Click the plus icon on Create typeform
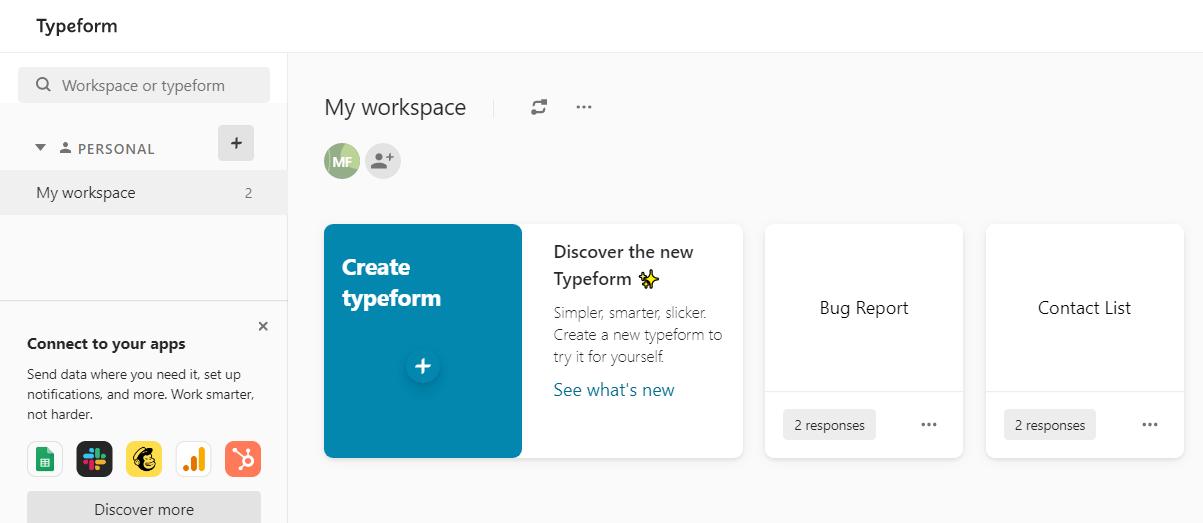 [x=423, y=367]
